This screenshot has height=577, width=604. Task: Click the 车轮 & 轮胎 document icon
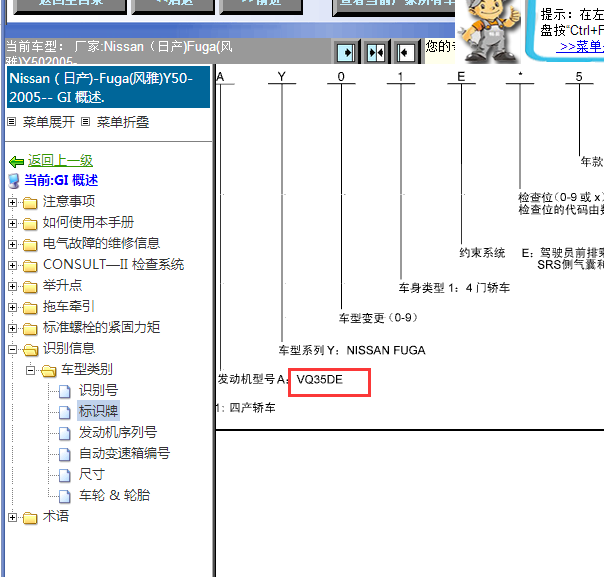coord(65,496)
